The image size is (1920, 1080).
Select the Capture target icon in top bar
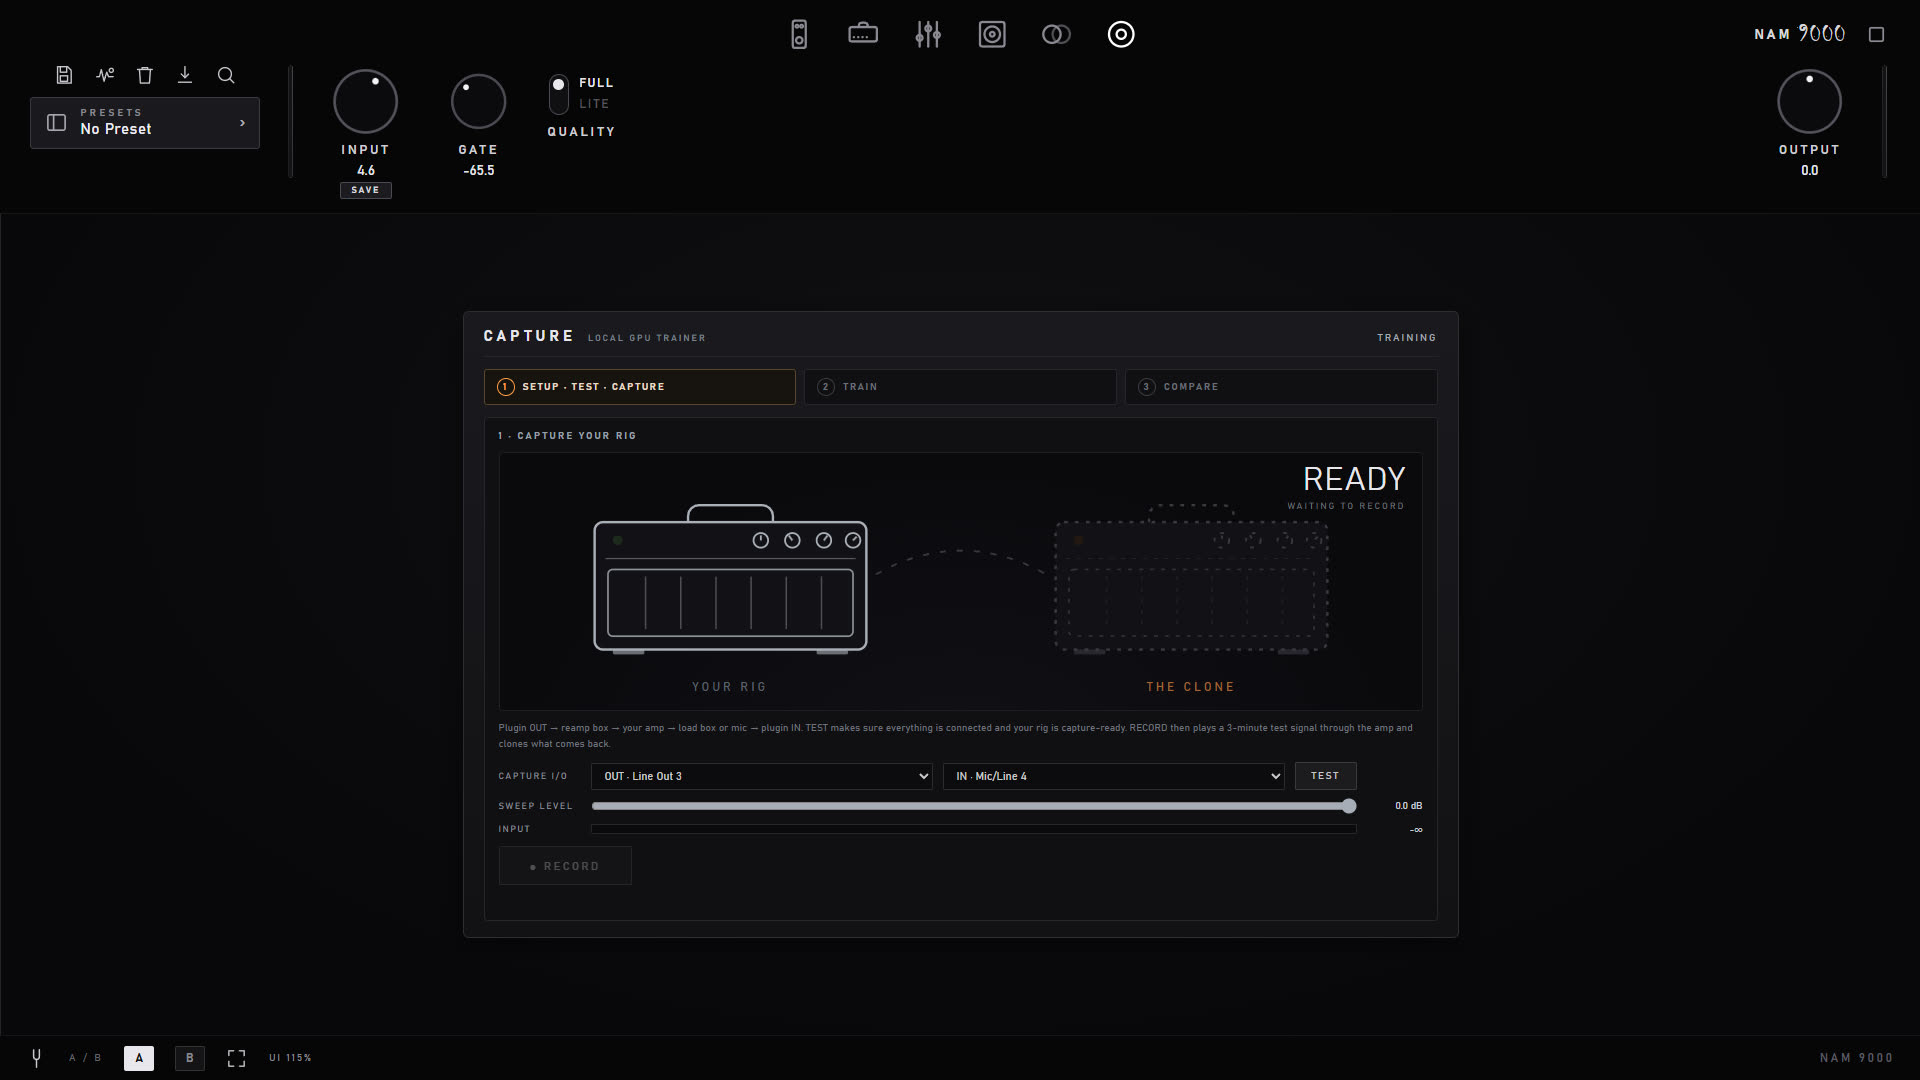click(1121, 34)
